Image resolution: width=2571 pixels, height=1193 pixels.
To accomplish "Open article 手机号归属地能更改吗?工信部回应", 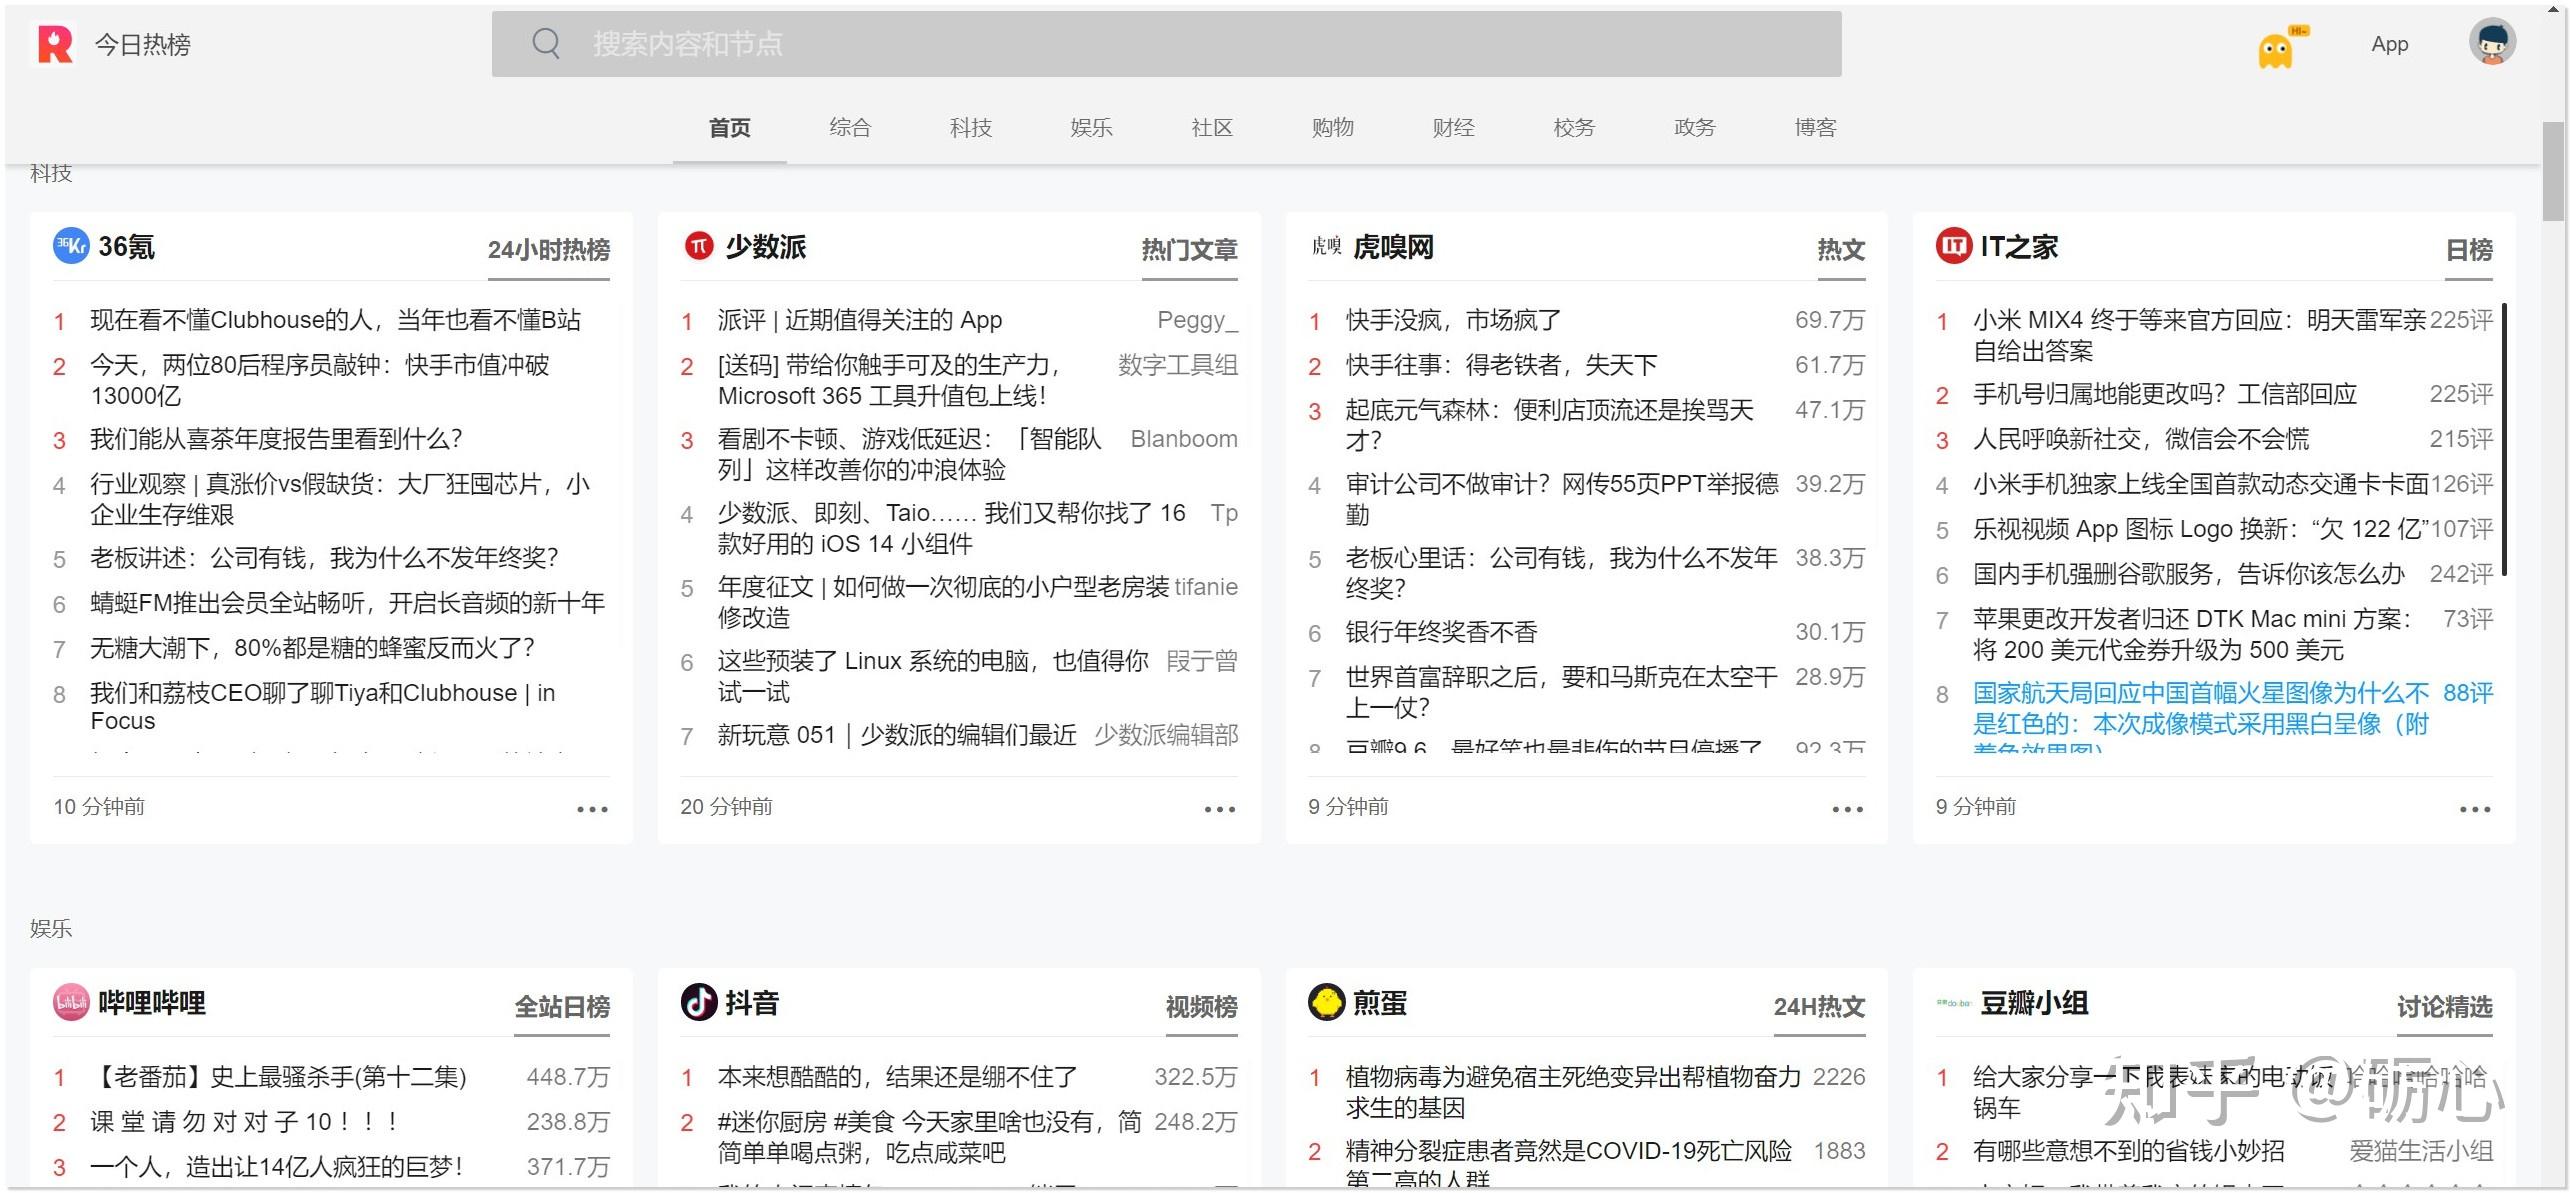I will coord(2164,394).
